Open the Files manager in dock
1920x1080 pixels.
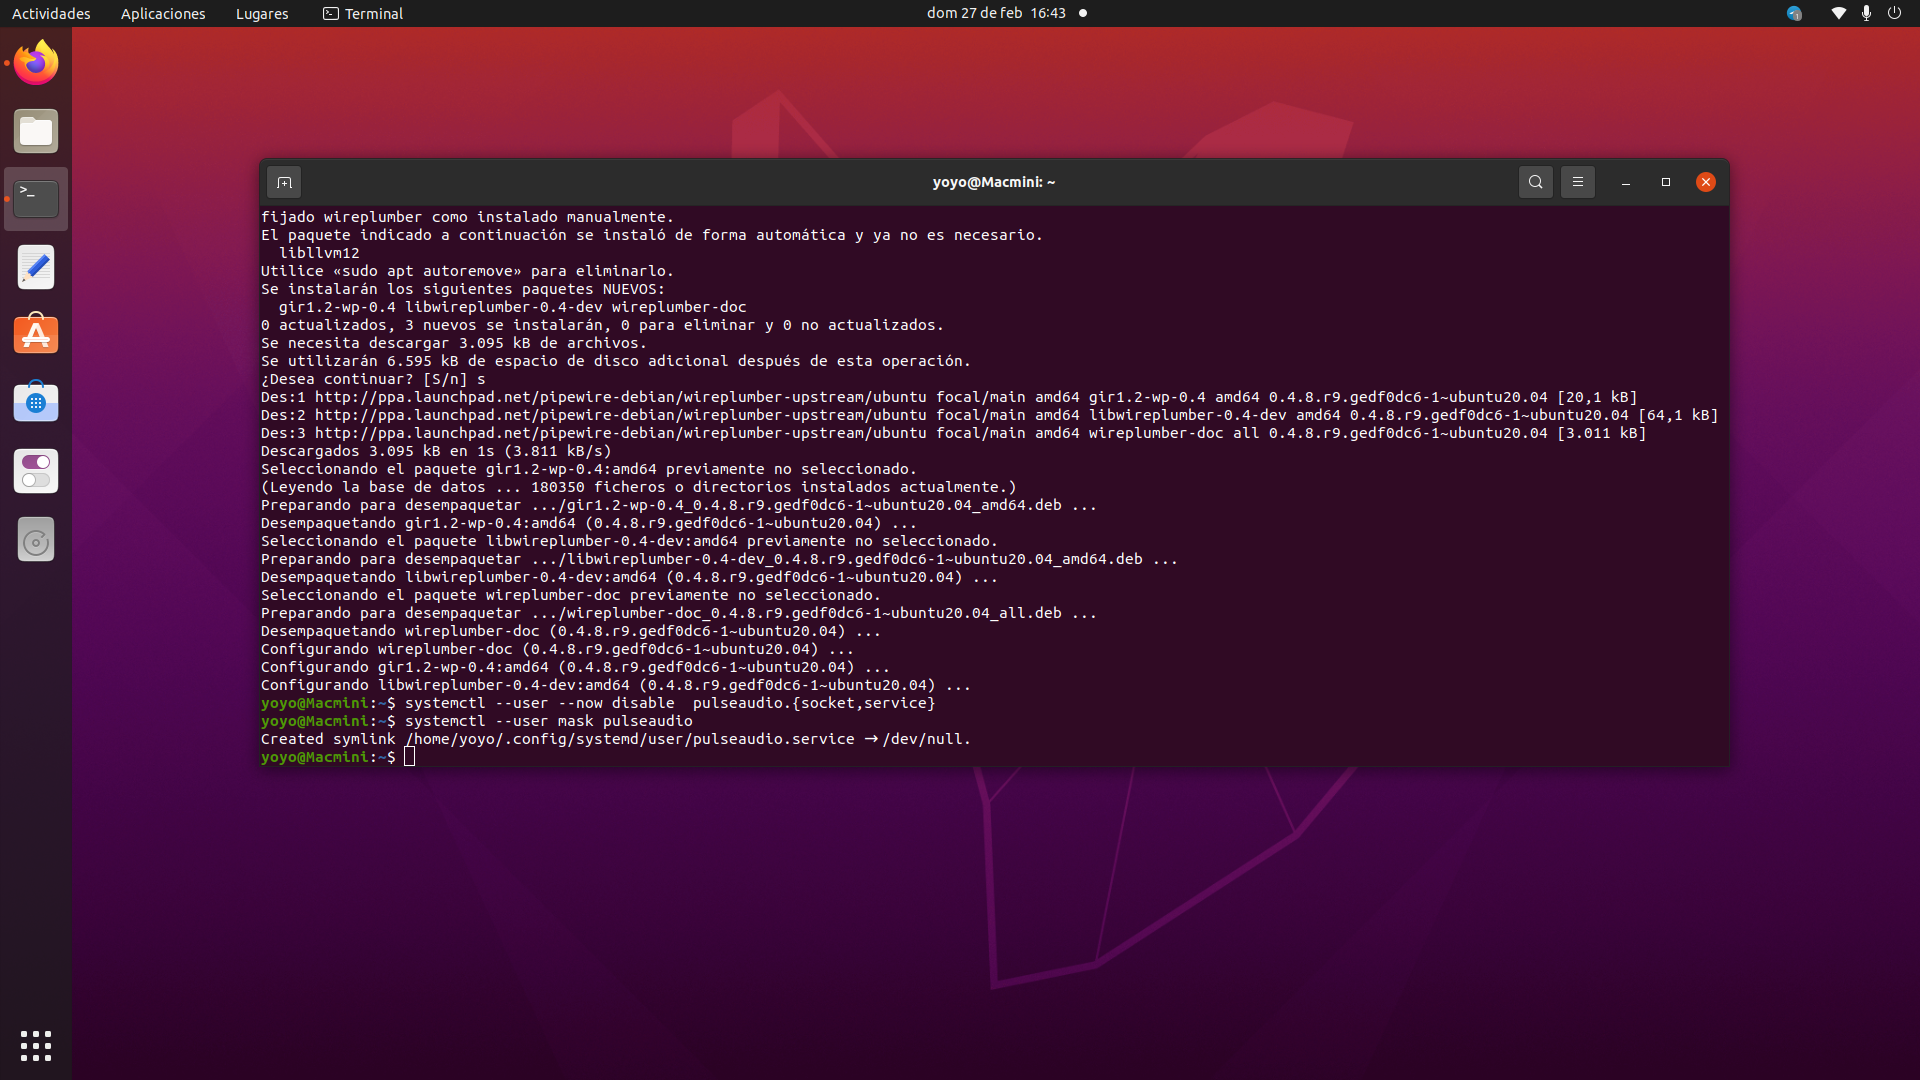tap(36, 131)
